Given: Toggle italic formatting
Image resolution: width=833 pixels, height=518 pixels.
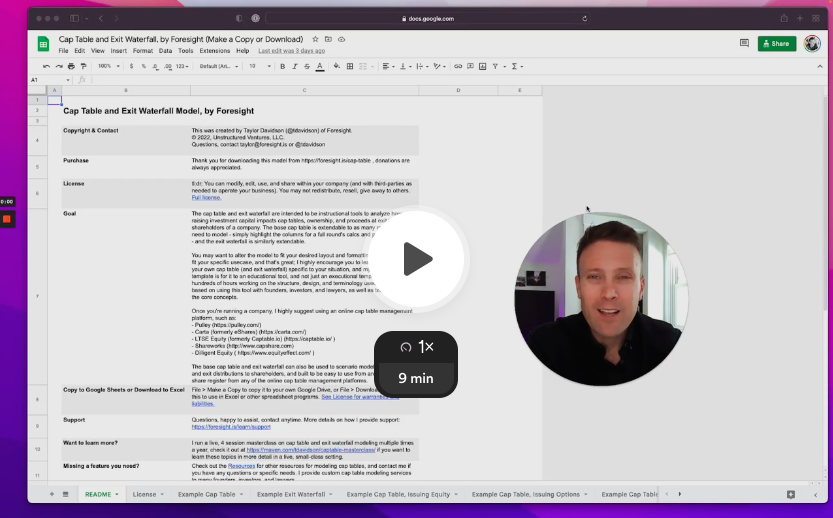Looking at the screenshot, I should (x=295, y=66).
